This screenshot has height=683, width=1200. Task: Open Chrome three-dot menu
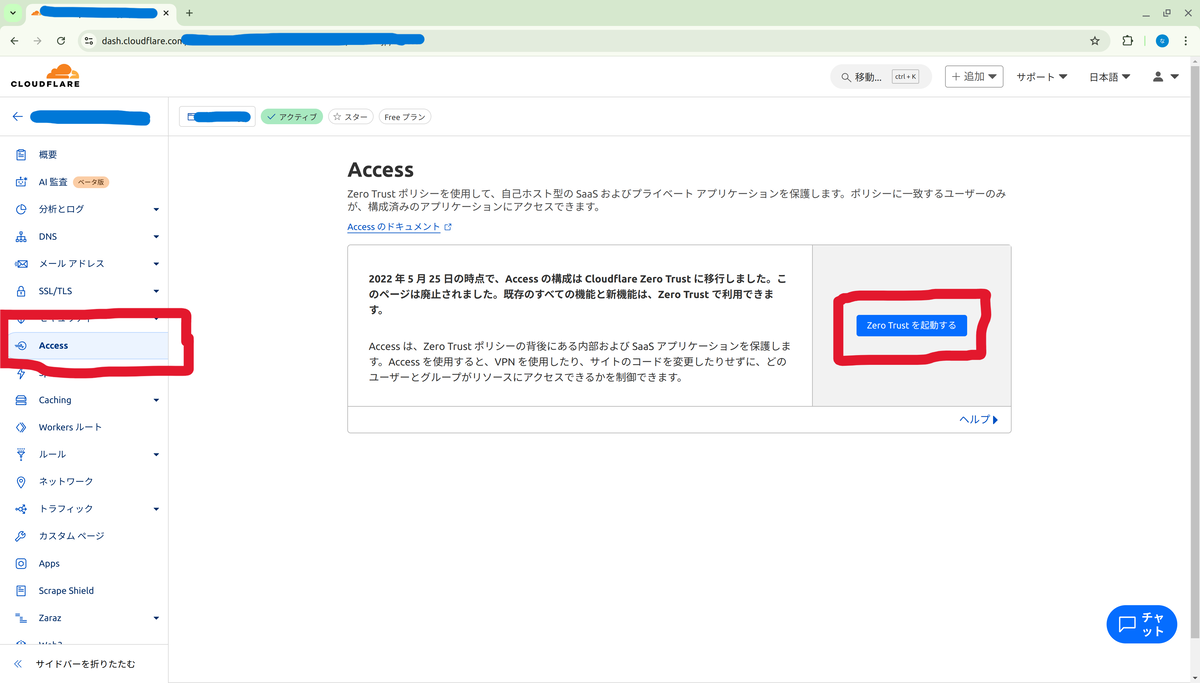pos(1185,41)
